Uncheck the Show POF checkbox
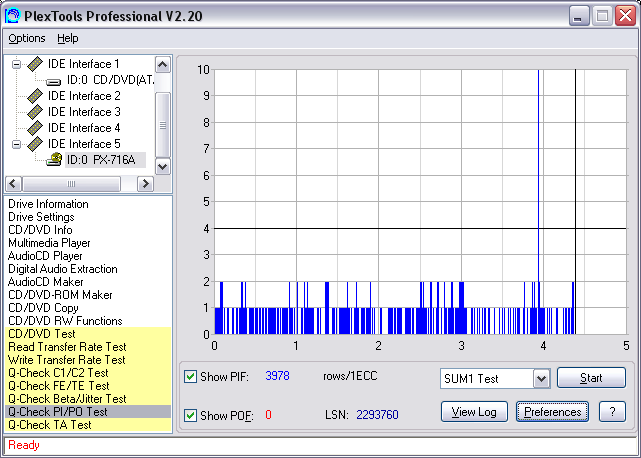This screenshot has width=641, height=458. [190, 415]
